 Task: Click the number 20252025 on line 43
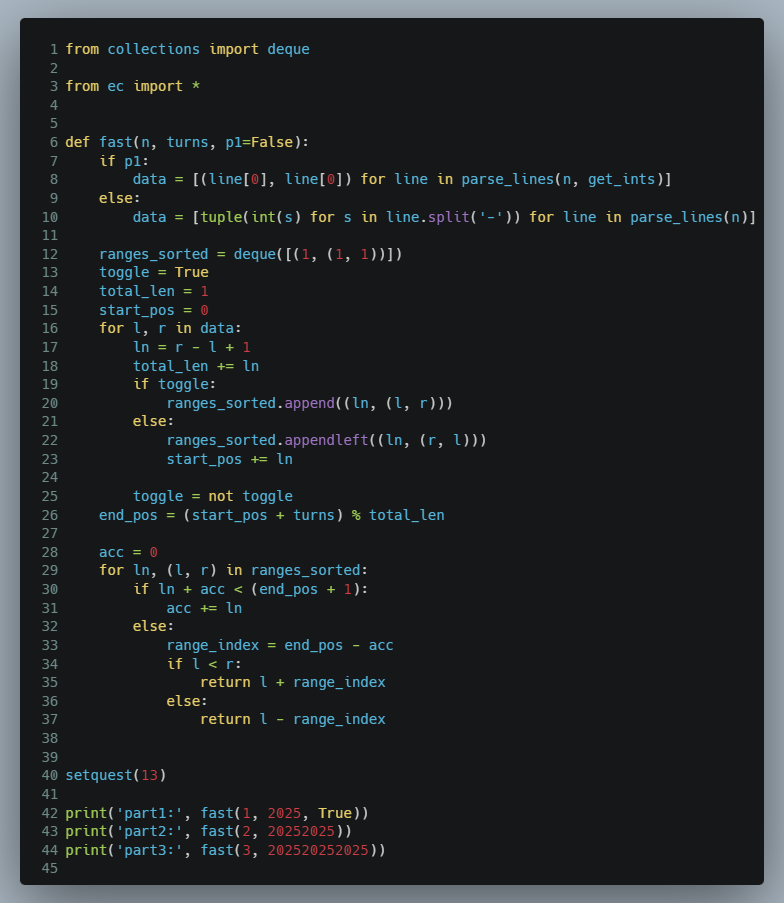tap(301, 832)
